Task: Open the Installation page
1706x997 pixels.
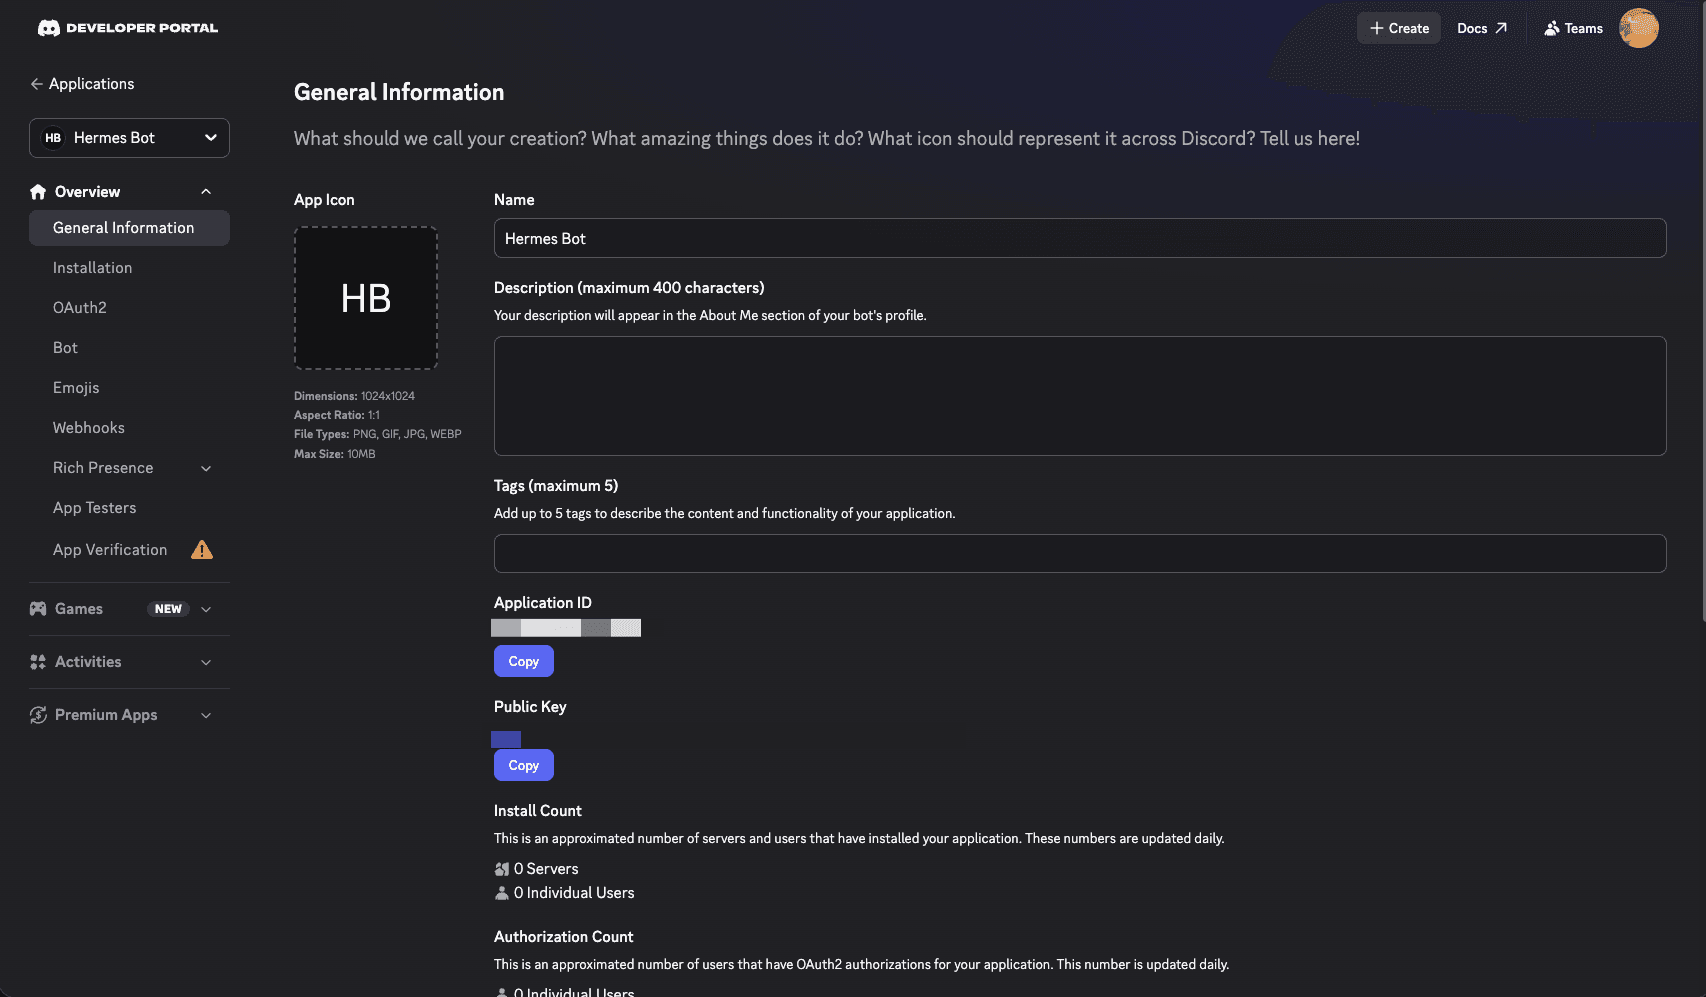Action: [129, 268]
